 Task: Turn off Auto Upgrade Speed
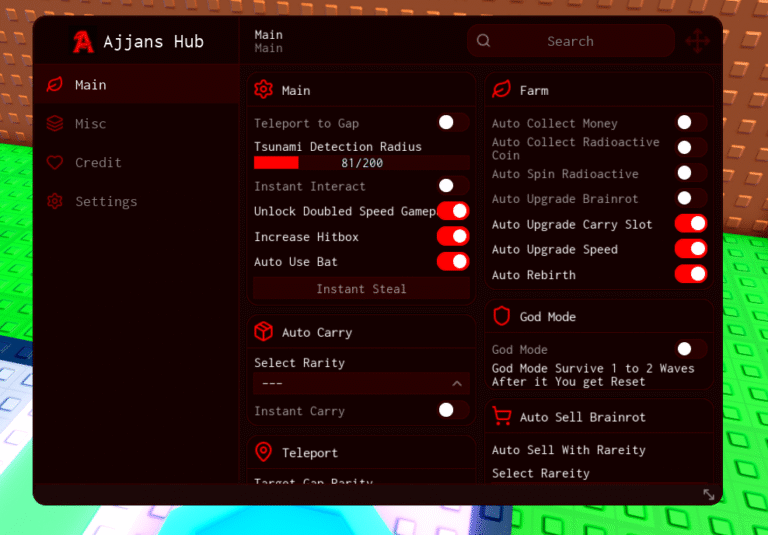pyautogui.click(x=691, y=249)
